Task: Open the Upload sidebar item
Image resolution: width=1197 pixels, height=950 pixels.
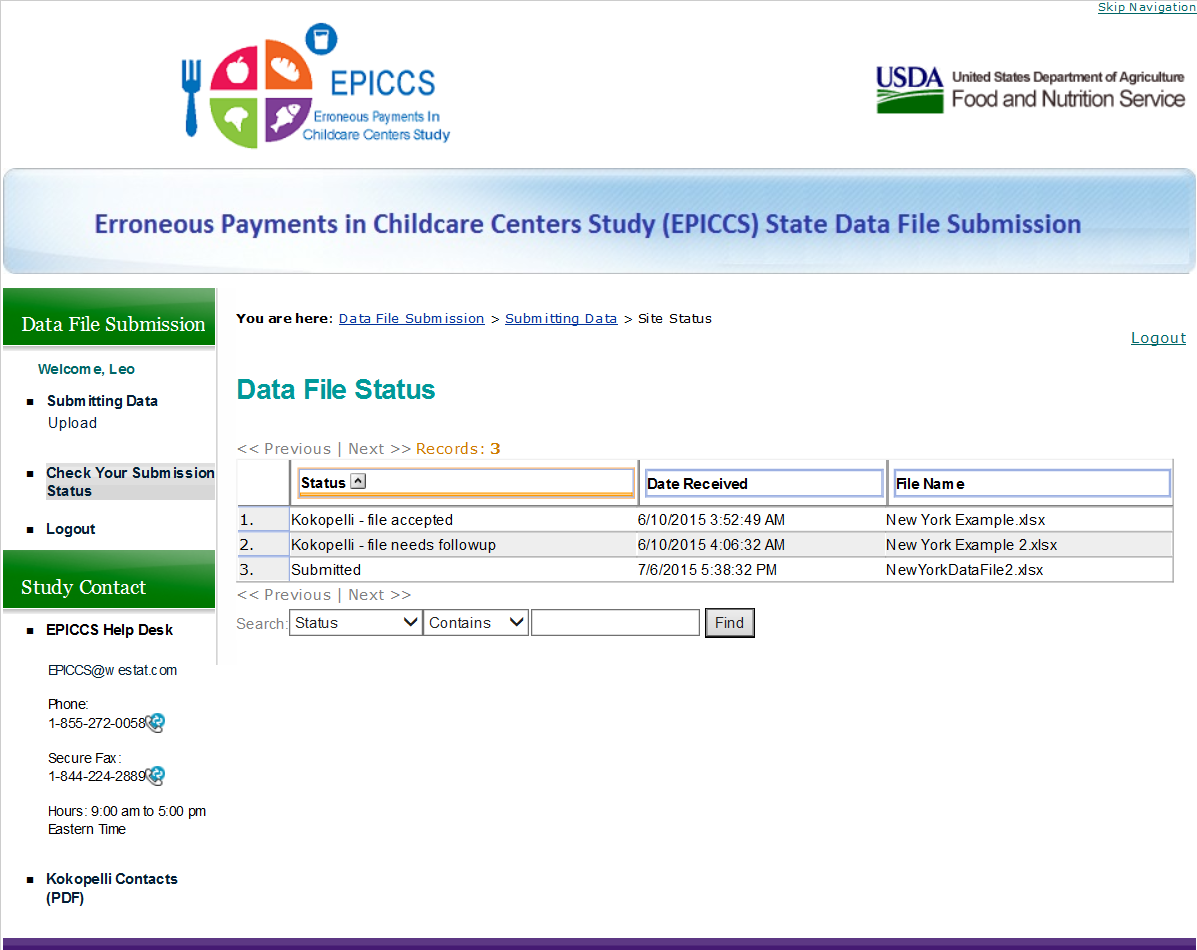Action: tap(73, 423)
